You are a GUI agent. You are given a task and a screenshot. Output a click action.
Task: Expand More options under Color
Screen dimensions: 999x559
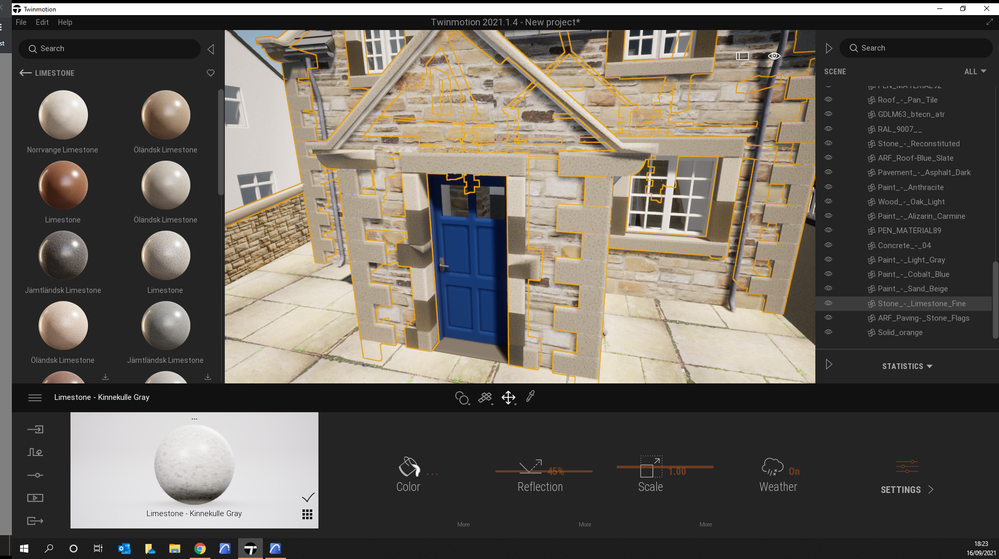point(463,525)
